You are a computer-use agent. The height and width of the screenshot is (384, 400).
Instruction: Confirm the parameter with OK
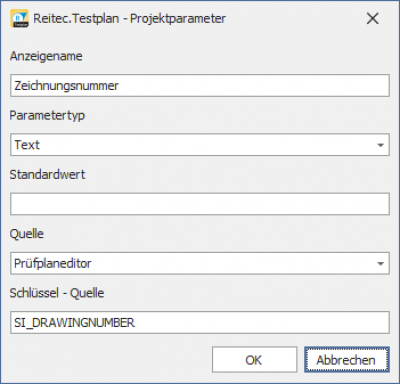[254, 360]
